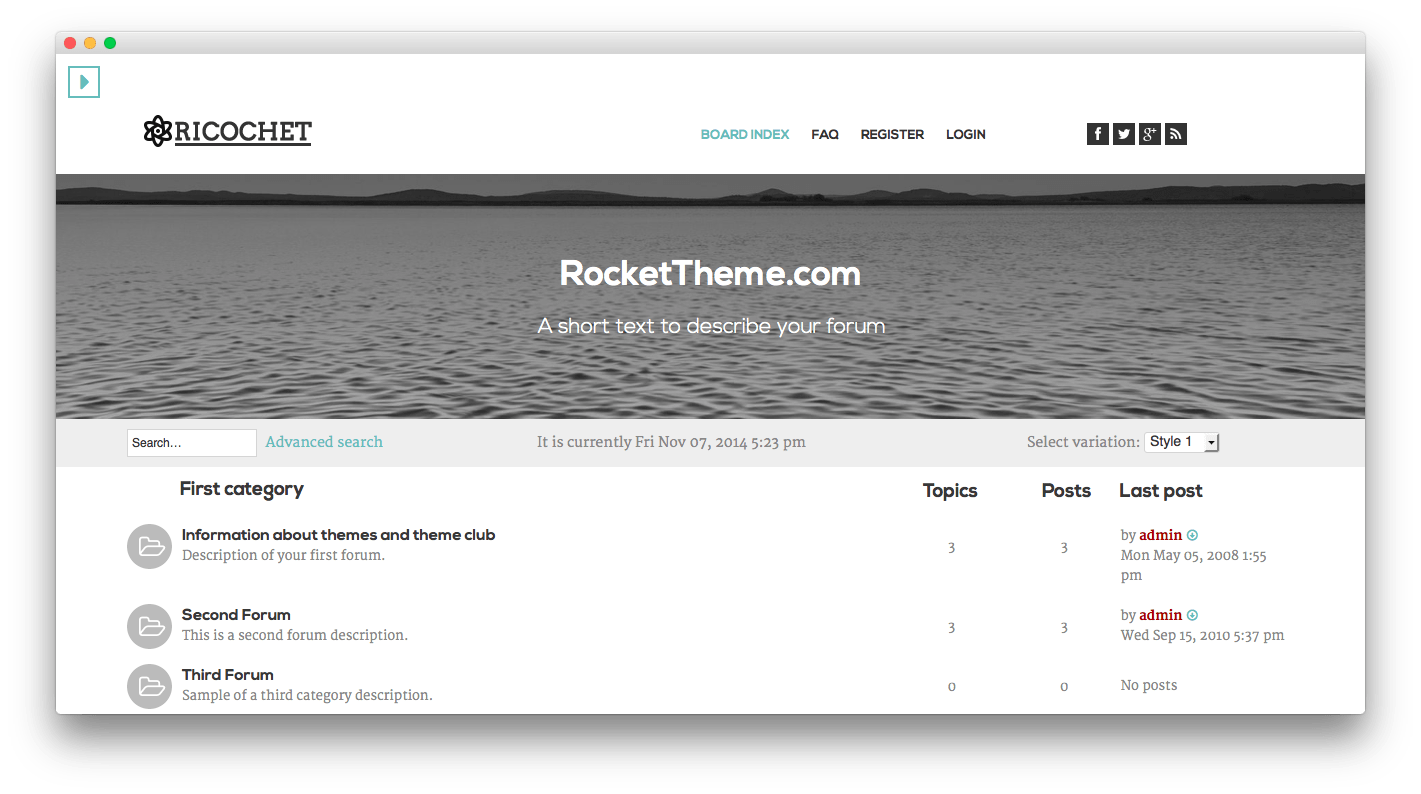Open Third Forum link
The width and height of the screenshot is (1421, 794).
click(228, 674)
